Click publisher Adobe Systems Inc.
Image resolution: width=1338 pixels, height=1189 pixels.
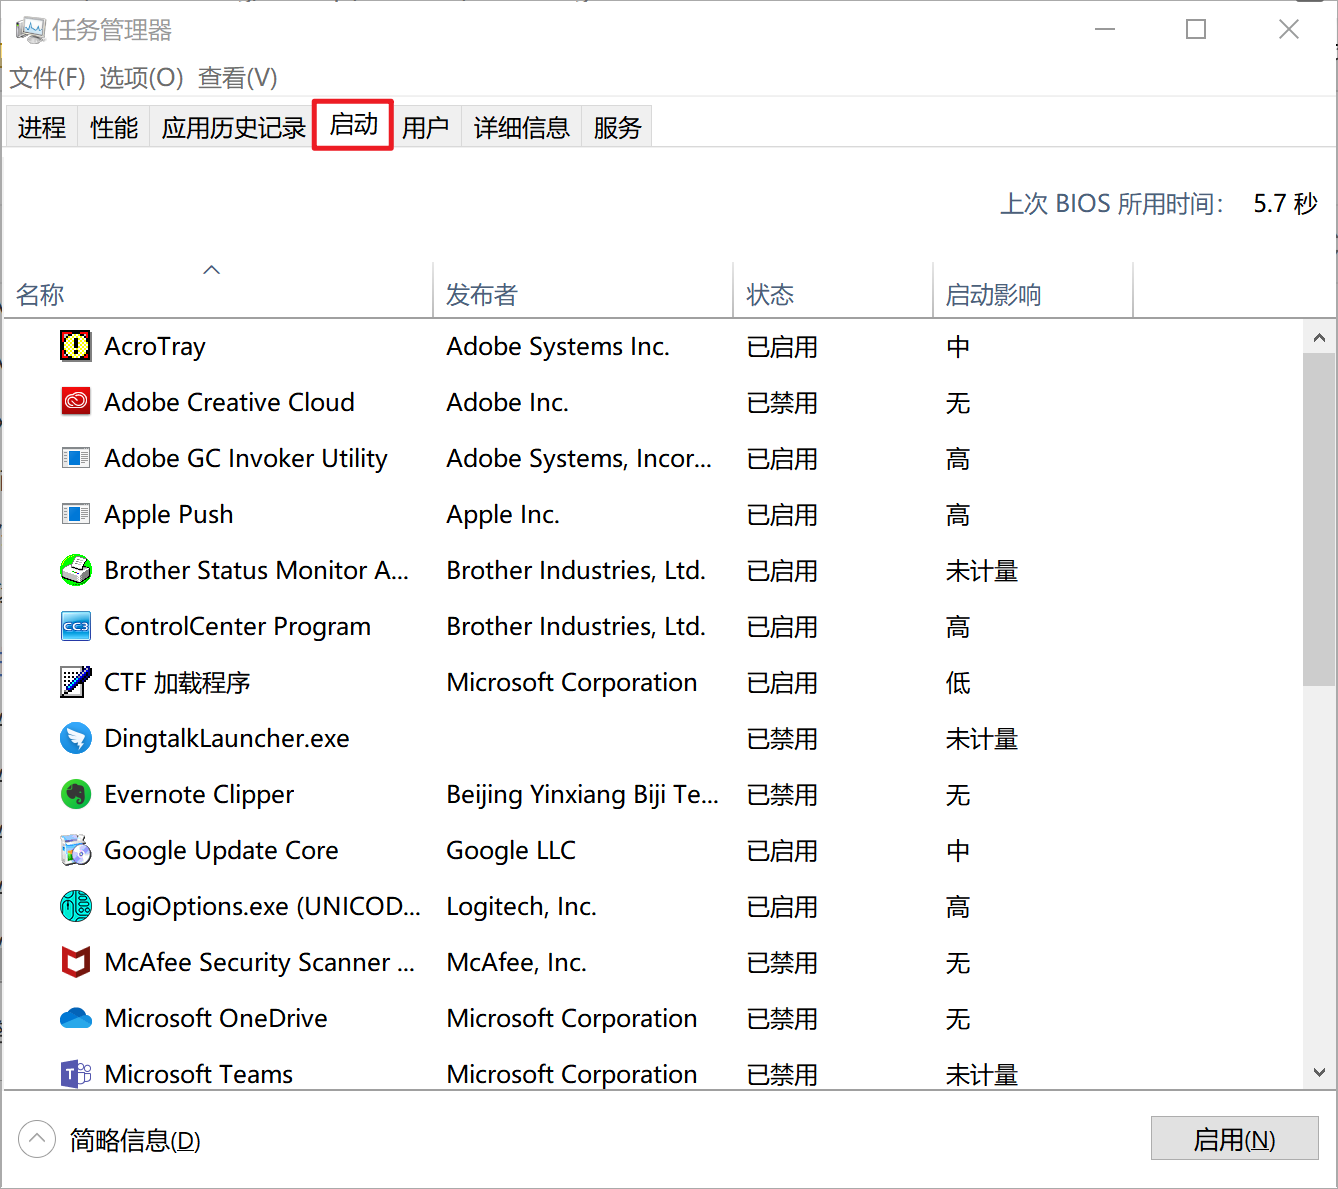558,346
